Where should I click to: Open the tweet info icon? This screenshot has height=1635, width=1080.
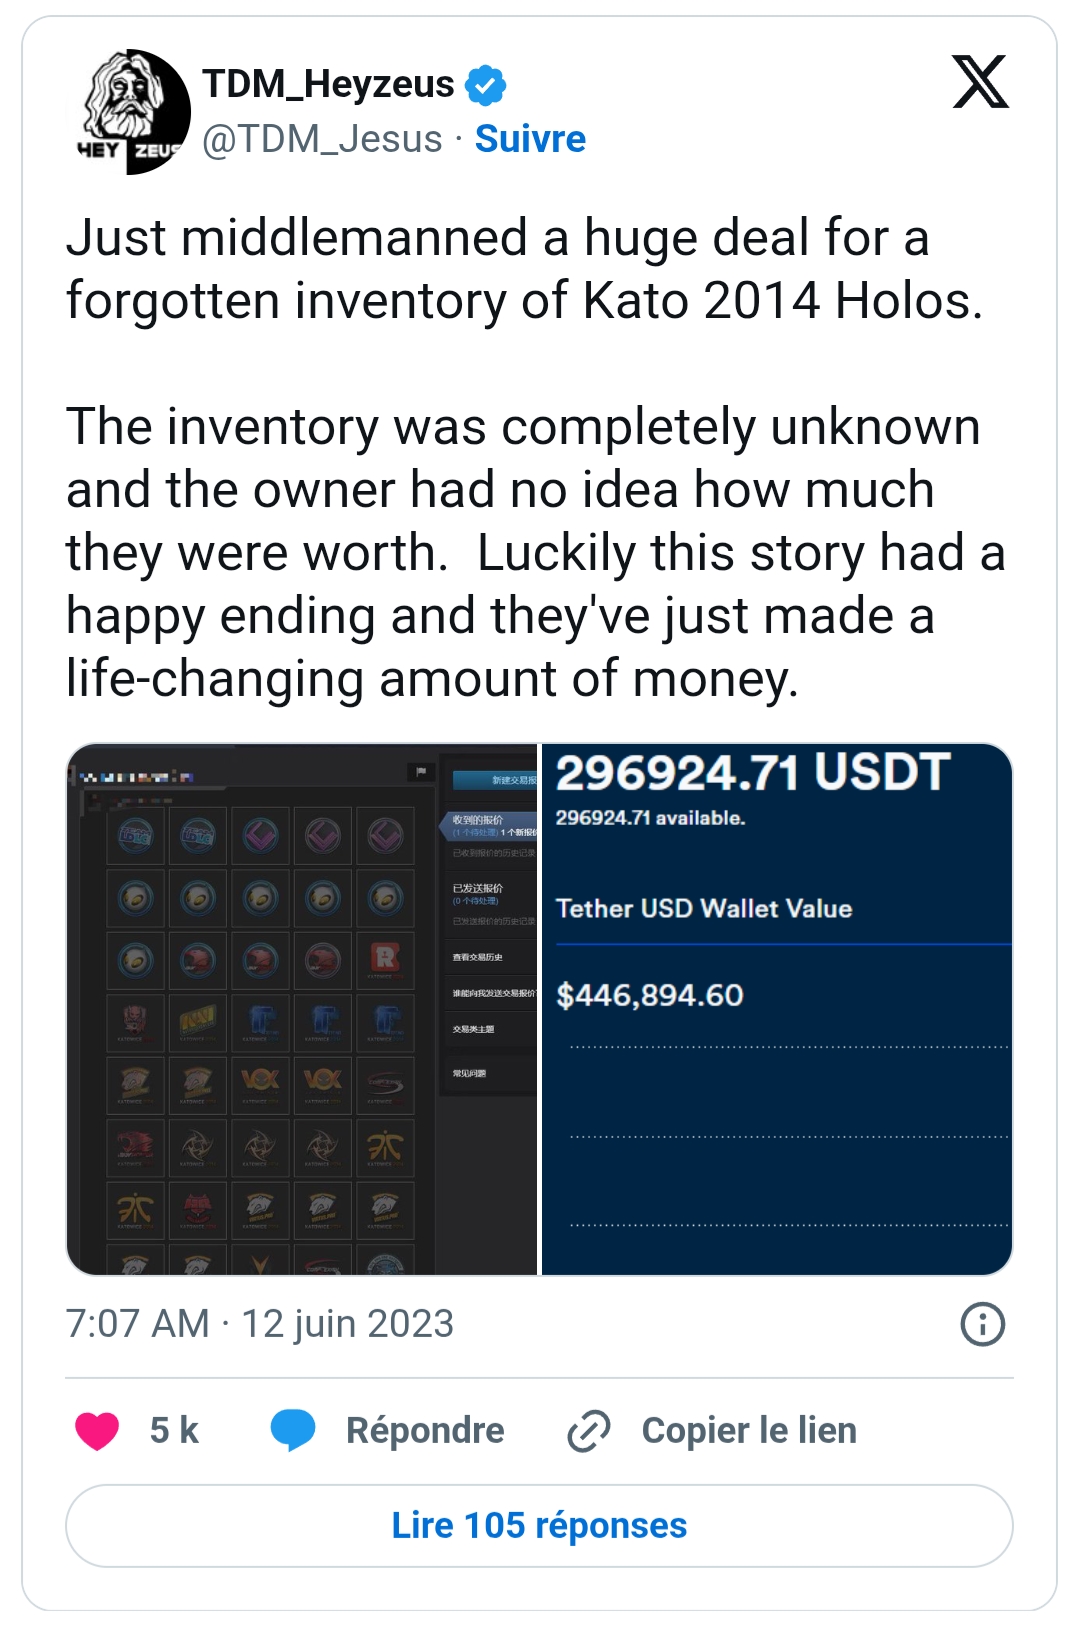point(982,1324)
